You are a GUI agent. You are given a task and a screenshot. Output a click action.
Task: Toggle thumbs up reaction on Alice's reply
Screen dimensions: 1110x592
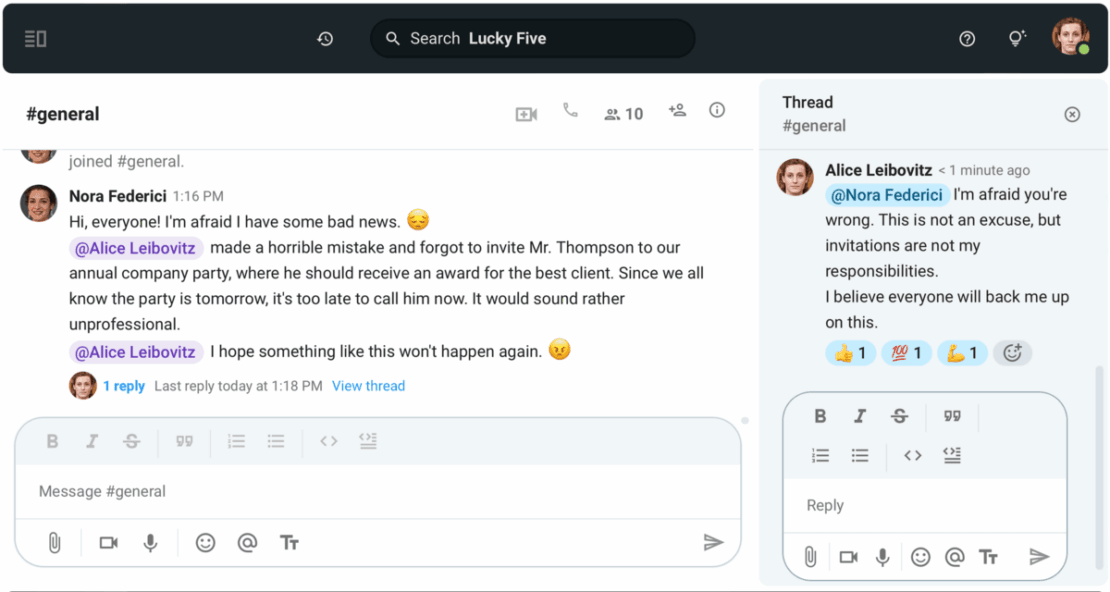(x=850, y=353)
